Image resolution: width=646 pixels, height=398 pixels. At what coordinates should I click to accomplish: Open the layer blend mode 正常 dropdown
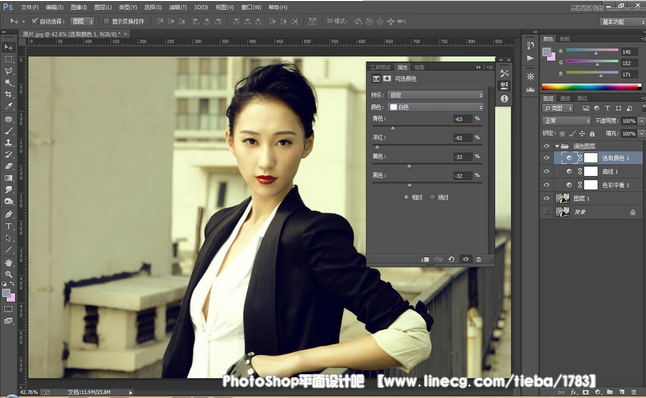click(x=566, y=121)
